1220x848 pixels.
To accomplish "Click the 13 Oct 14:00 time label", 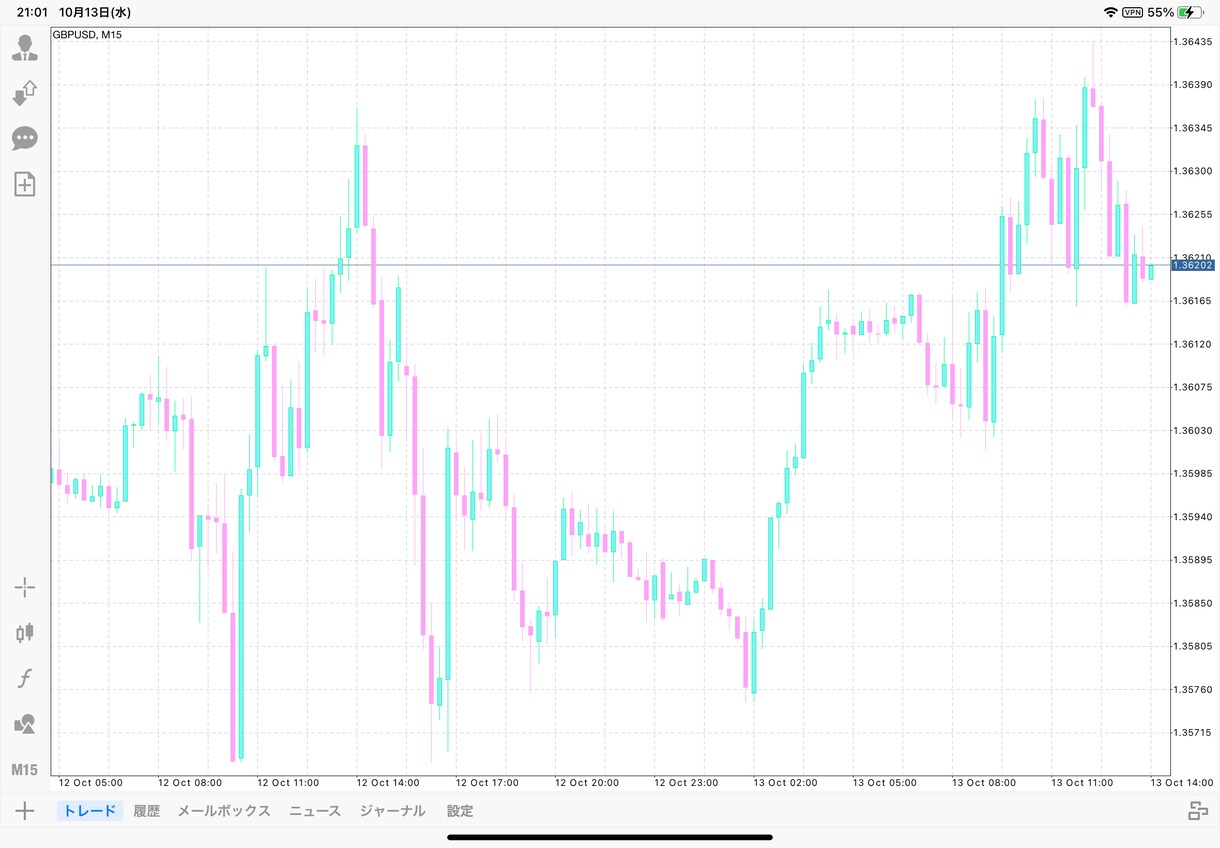I will 1183,783.
